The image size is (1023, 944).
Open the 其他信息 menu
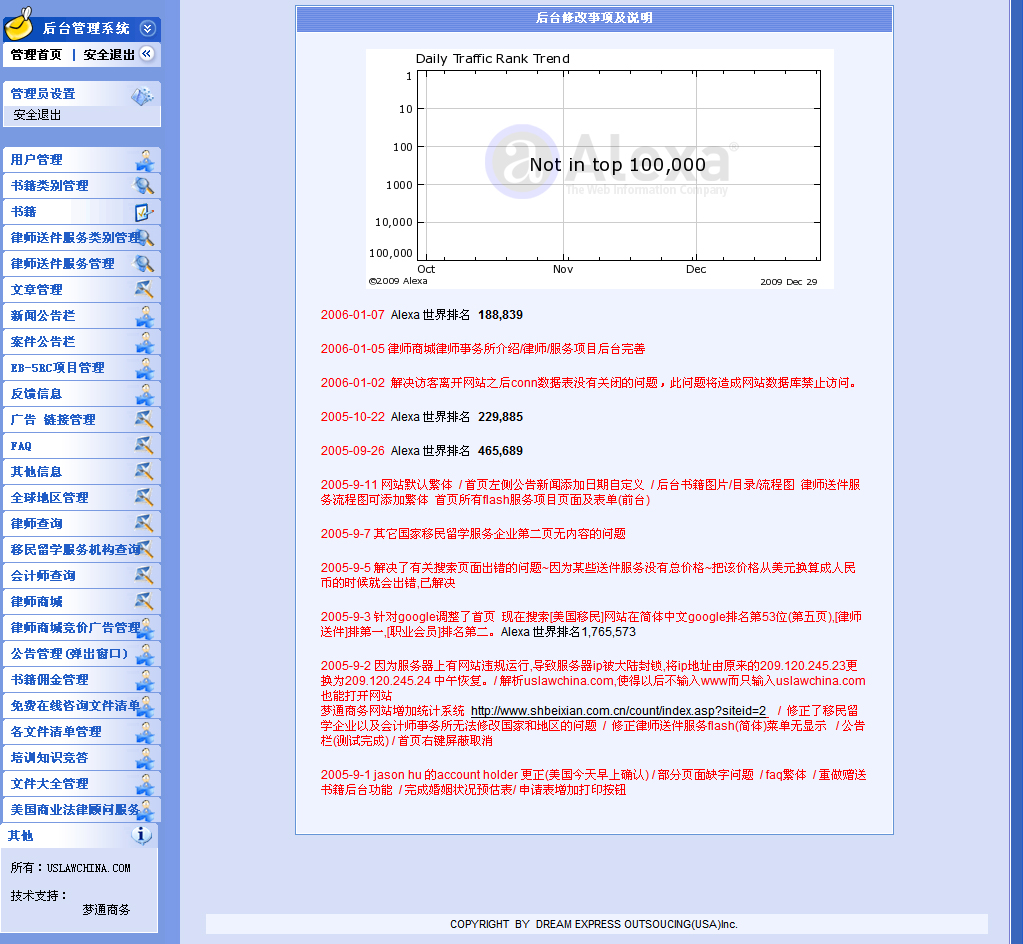point(82,472)
